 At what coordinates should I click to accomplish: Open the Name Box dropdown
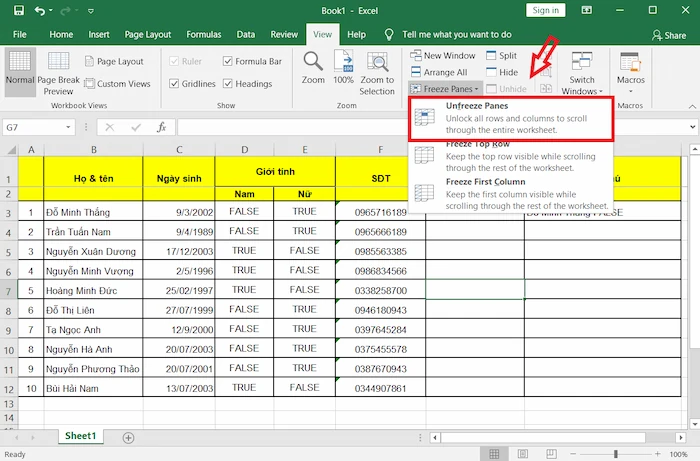pyautogui.click(x=68, y=127)
